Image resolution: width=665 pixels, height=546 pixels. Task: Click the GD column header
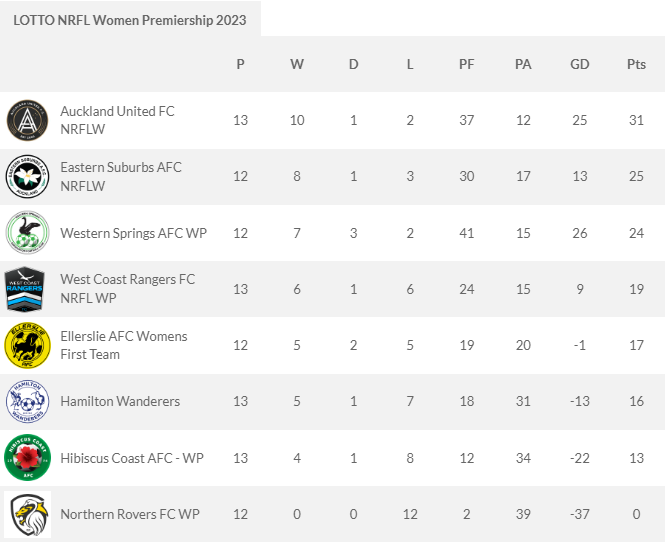[580, 64]
